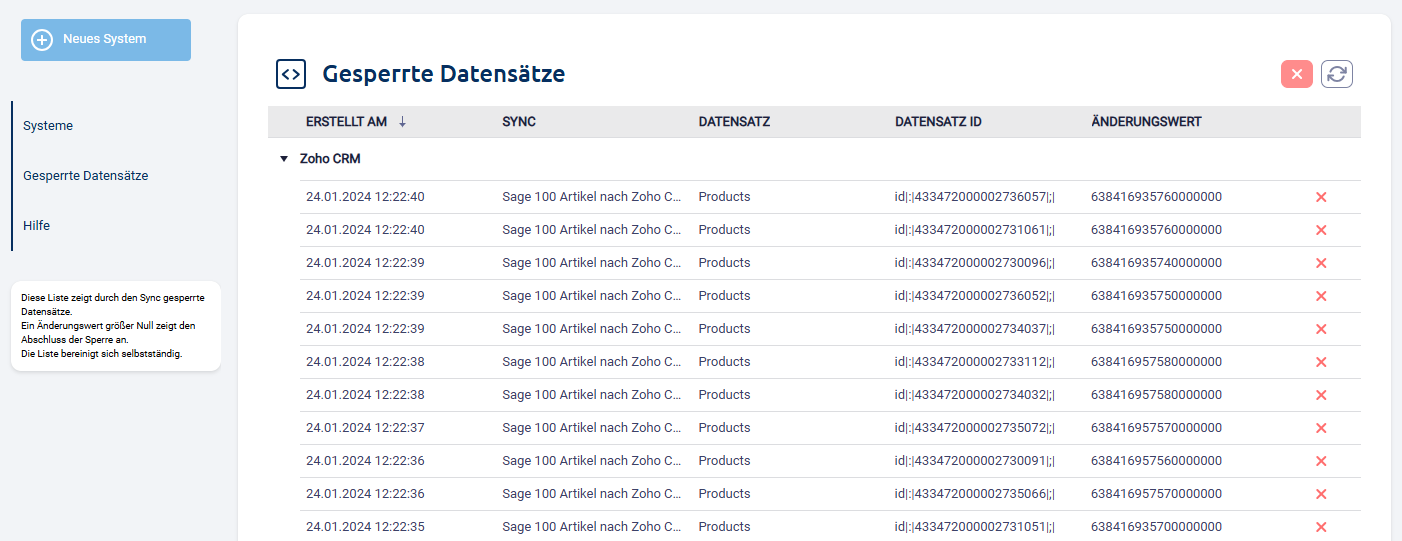Click the red delete-all X button in header

click(x=1296, y=74)
